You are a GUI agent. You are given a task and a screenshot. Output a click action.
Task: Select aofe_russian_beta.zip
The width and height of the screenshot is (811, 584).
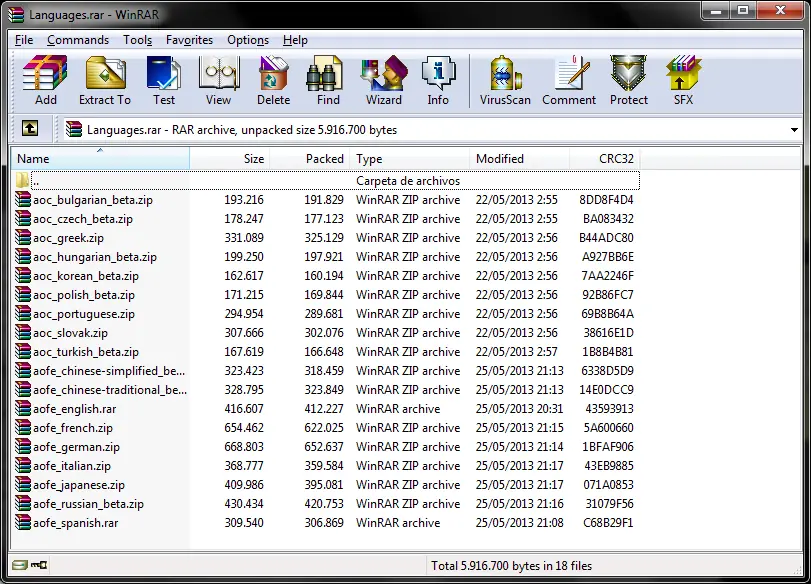click(x=88, y=504)
